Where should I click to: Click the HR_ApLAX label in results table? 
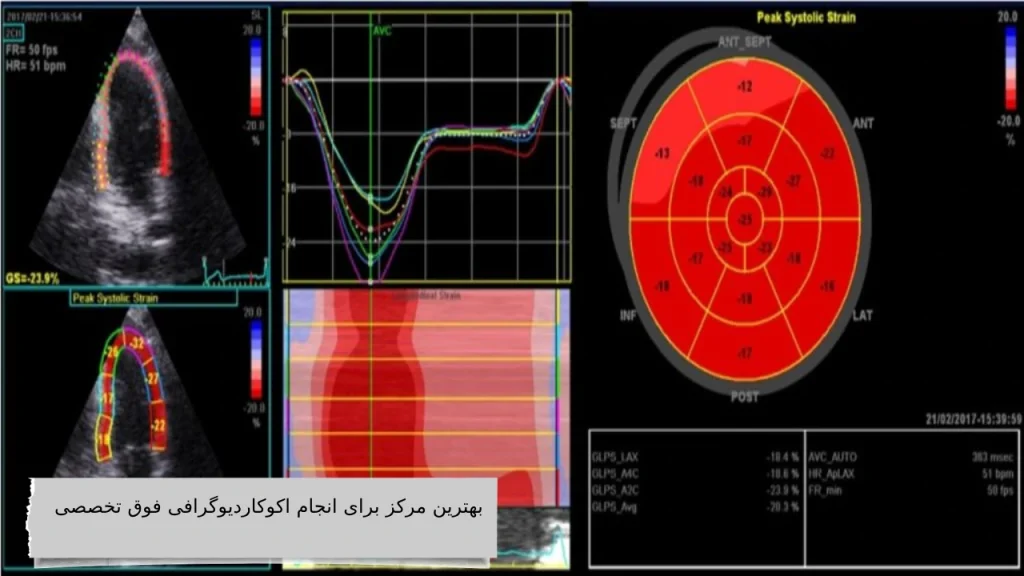[x=831, y=474]
